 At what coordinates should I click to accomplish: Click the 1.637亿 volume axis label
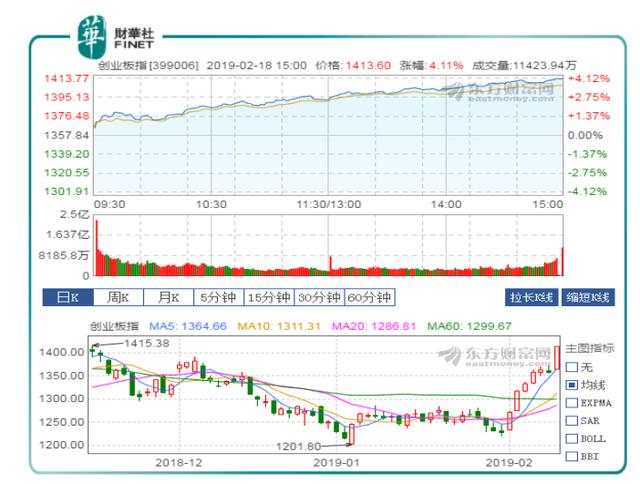[x=67, y=235]
